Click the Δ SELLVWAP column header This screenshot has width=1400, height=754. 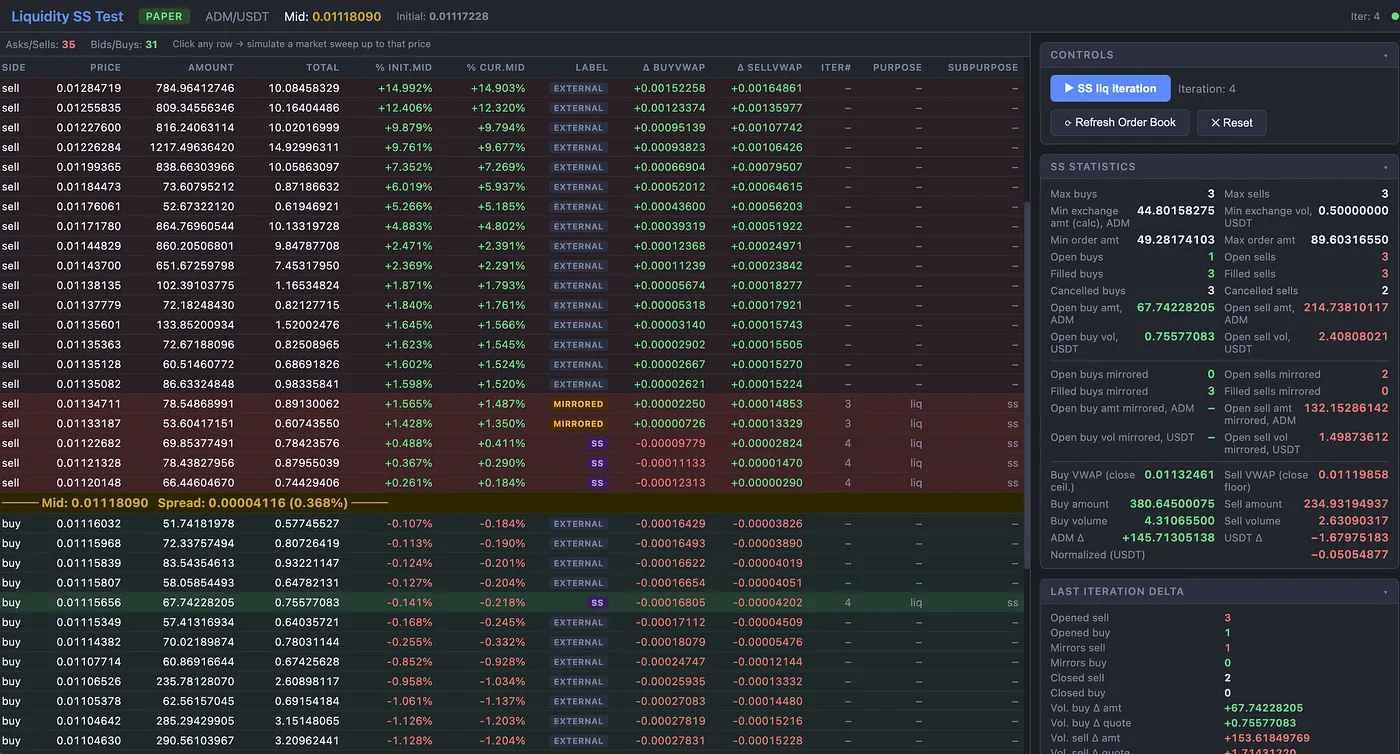click(770, 67)
